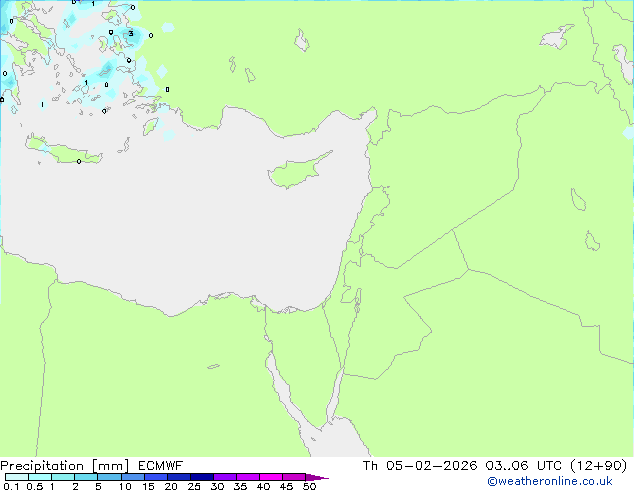Pick the 15–20 mm legend swatch
The height and width of the screenshot is (490, 634).
pos(155,477)
